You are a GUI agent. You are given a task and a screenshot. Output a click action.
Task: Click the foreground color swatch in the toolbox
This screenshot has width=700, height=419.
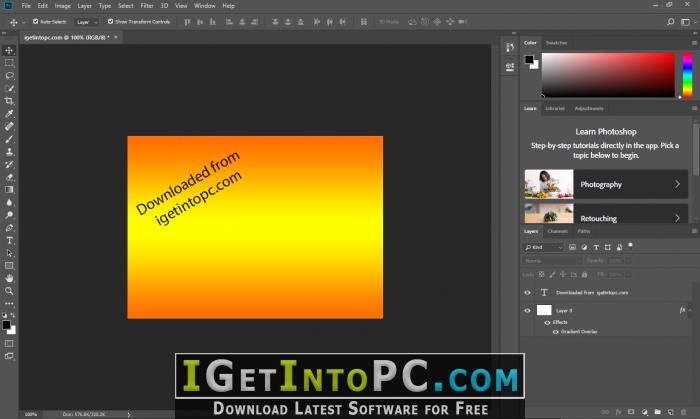tap(6, 325)
